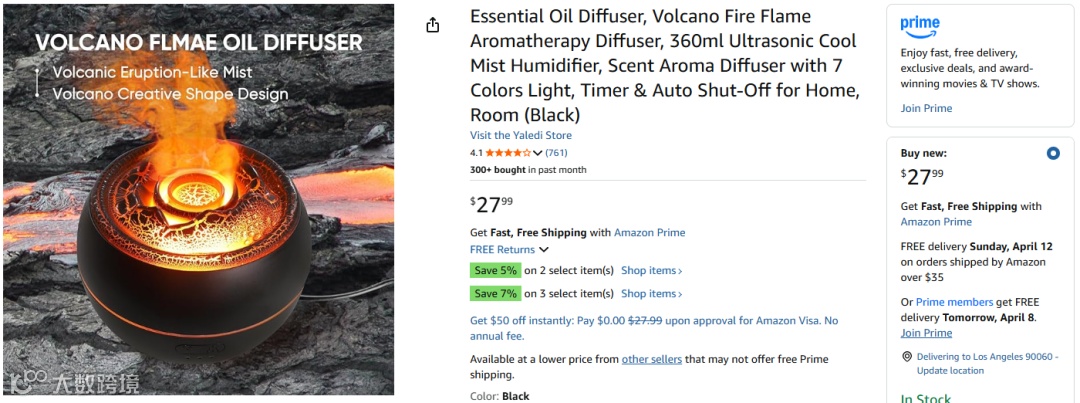The height and width of the screenshot is (403, 1080).
Task: Click the share icon beside product image
Action: point(432,26)
